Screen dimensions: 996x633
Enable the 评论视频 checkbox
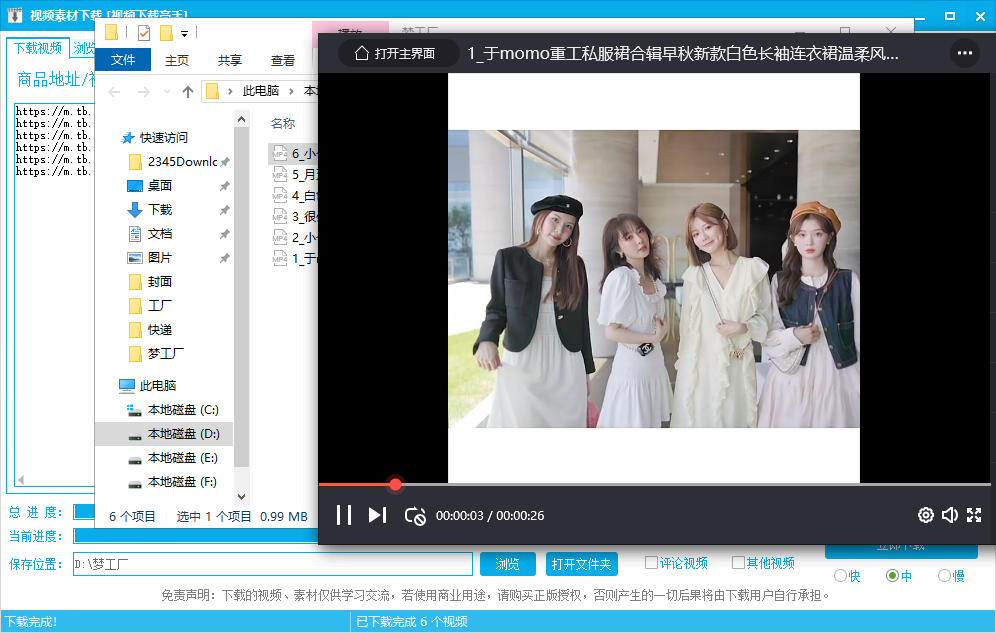click(652, 562)
